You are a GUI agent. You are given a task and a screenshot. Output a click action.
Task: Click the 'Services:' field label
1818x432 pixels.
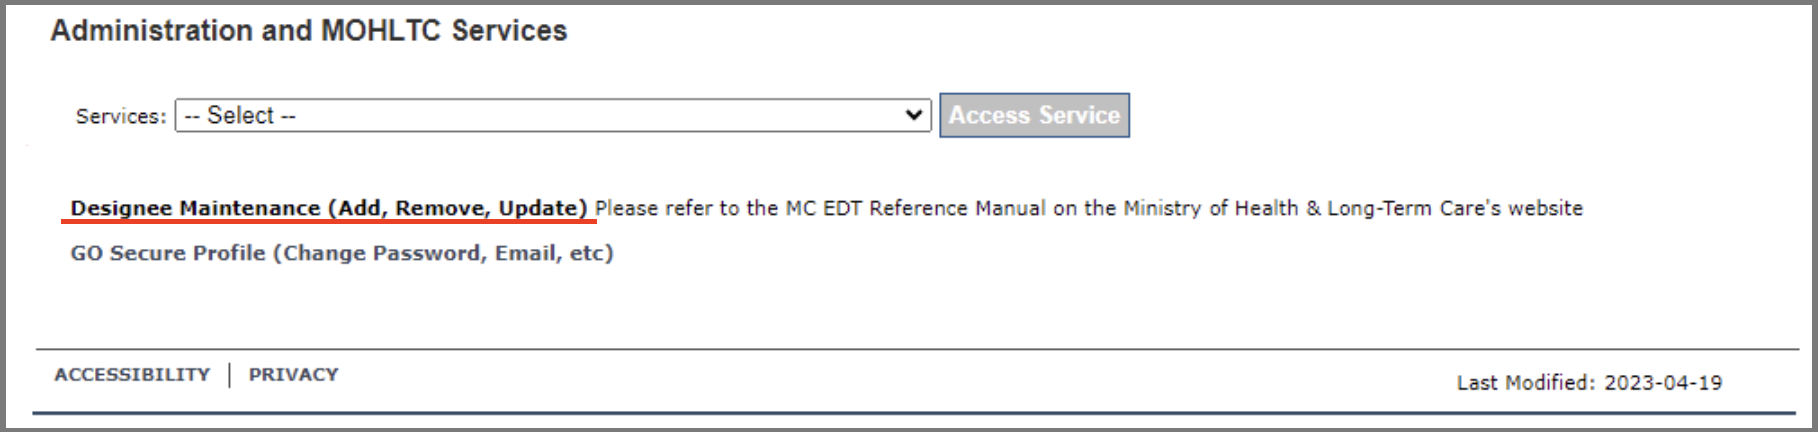pos(121,116)
